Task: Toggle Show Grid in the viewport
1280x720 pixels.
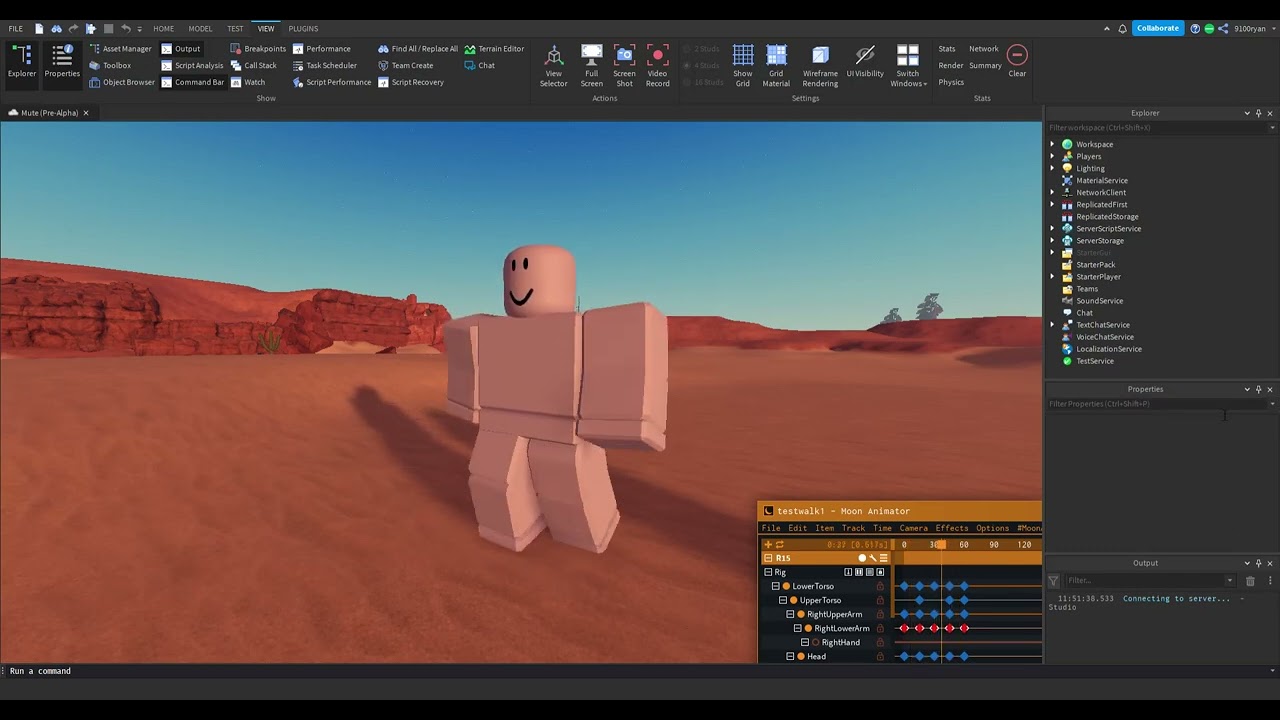Action: click(x=742, y=62)
